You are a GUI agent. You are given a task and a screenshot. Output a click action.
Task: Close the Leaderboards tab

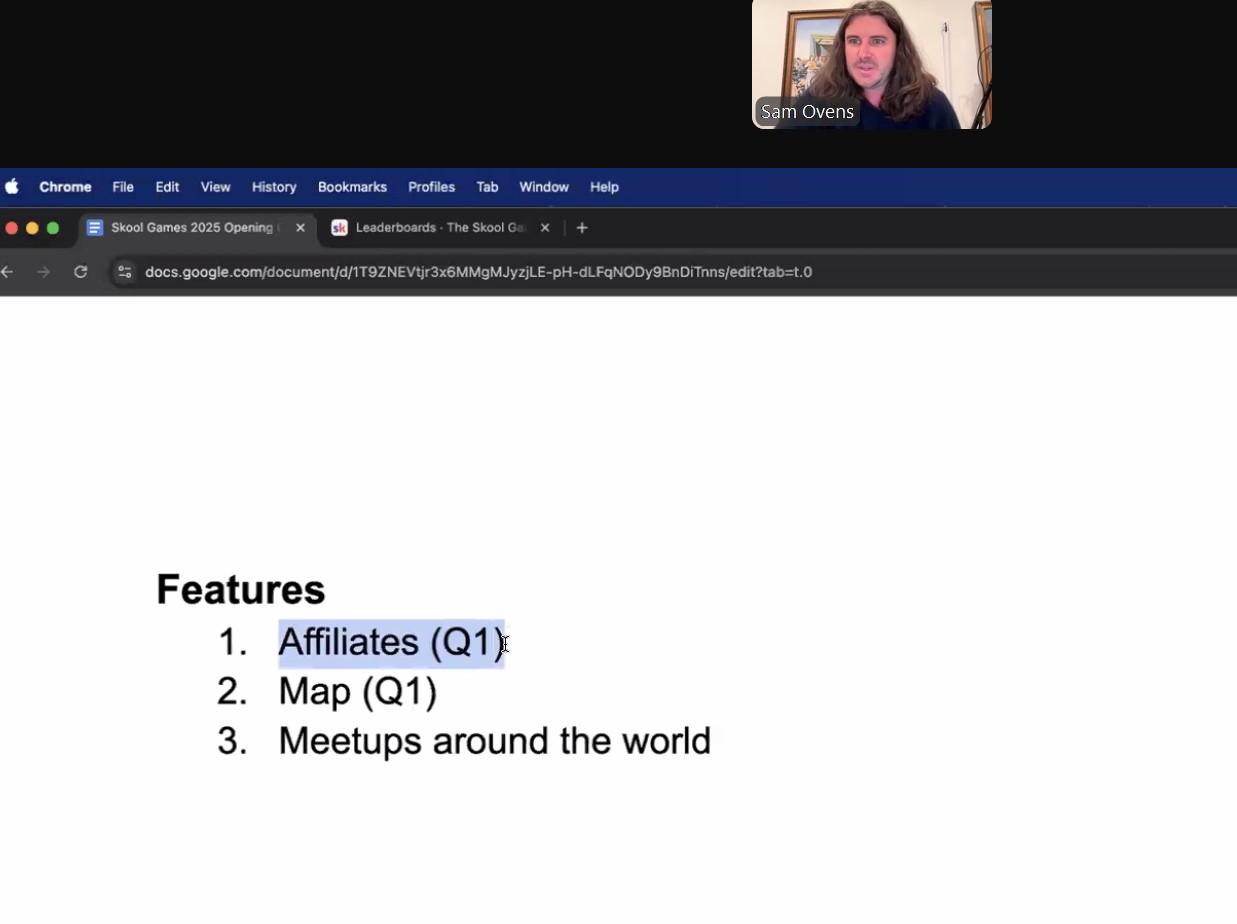(545, 228)
